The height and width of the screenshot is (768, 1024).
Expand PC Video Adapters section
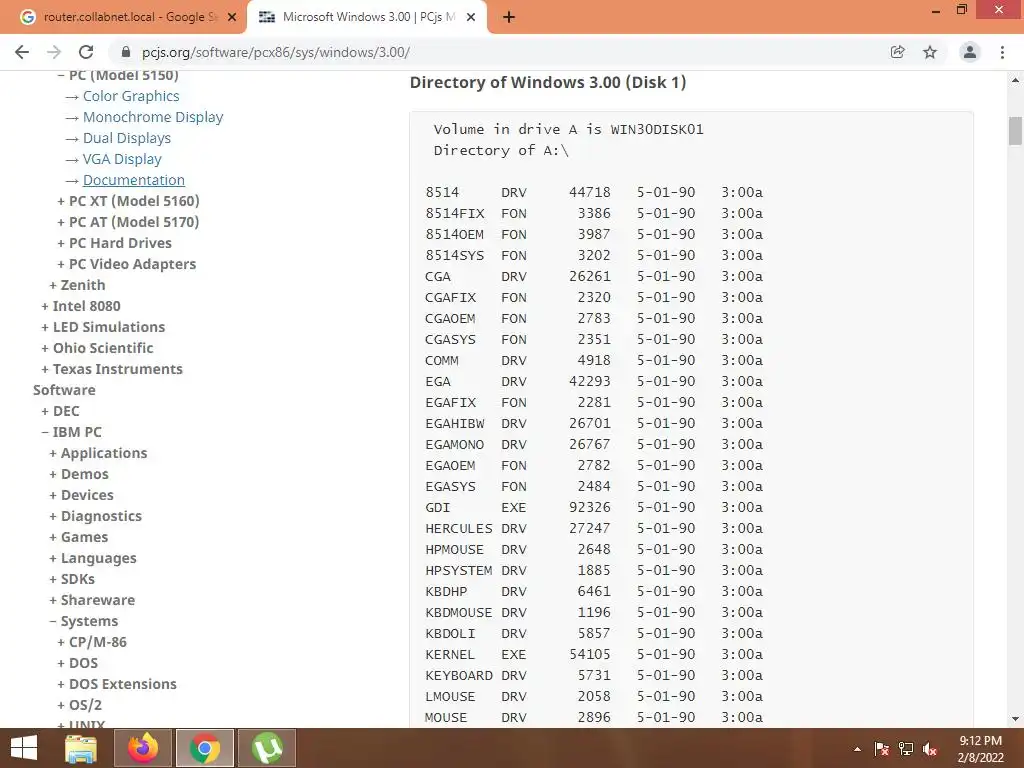pos(127,264)
